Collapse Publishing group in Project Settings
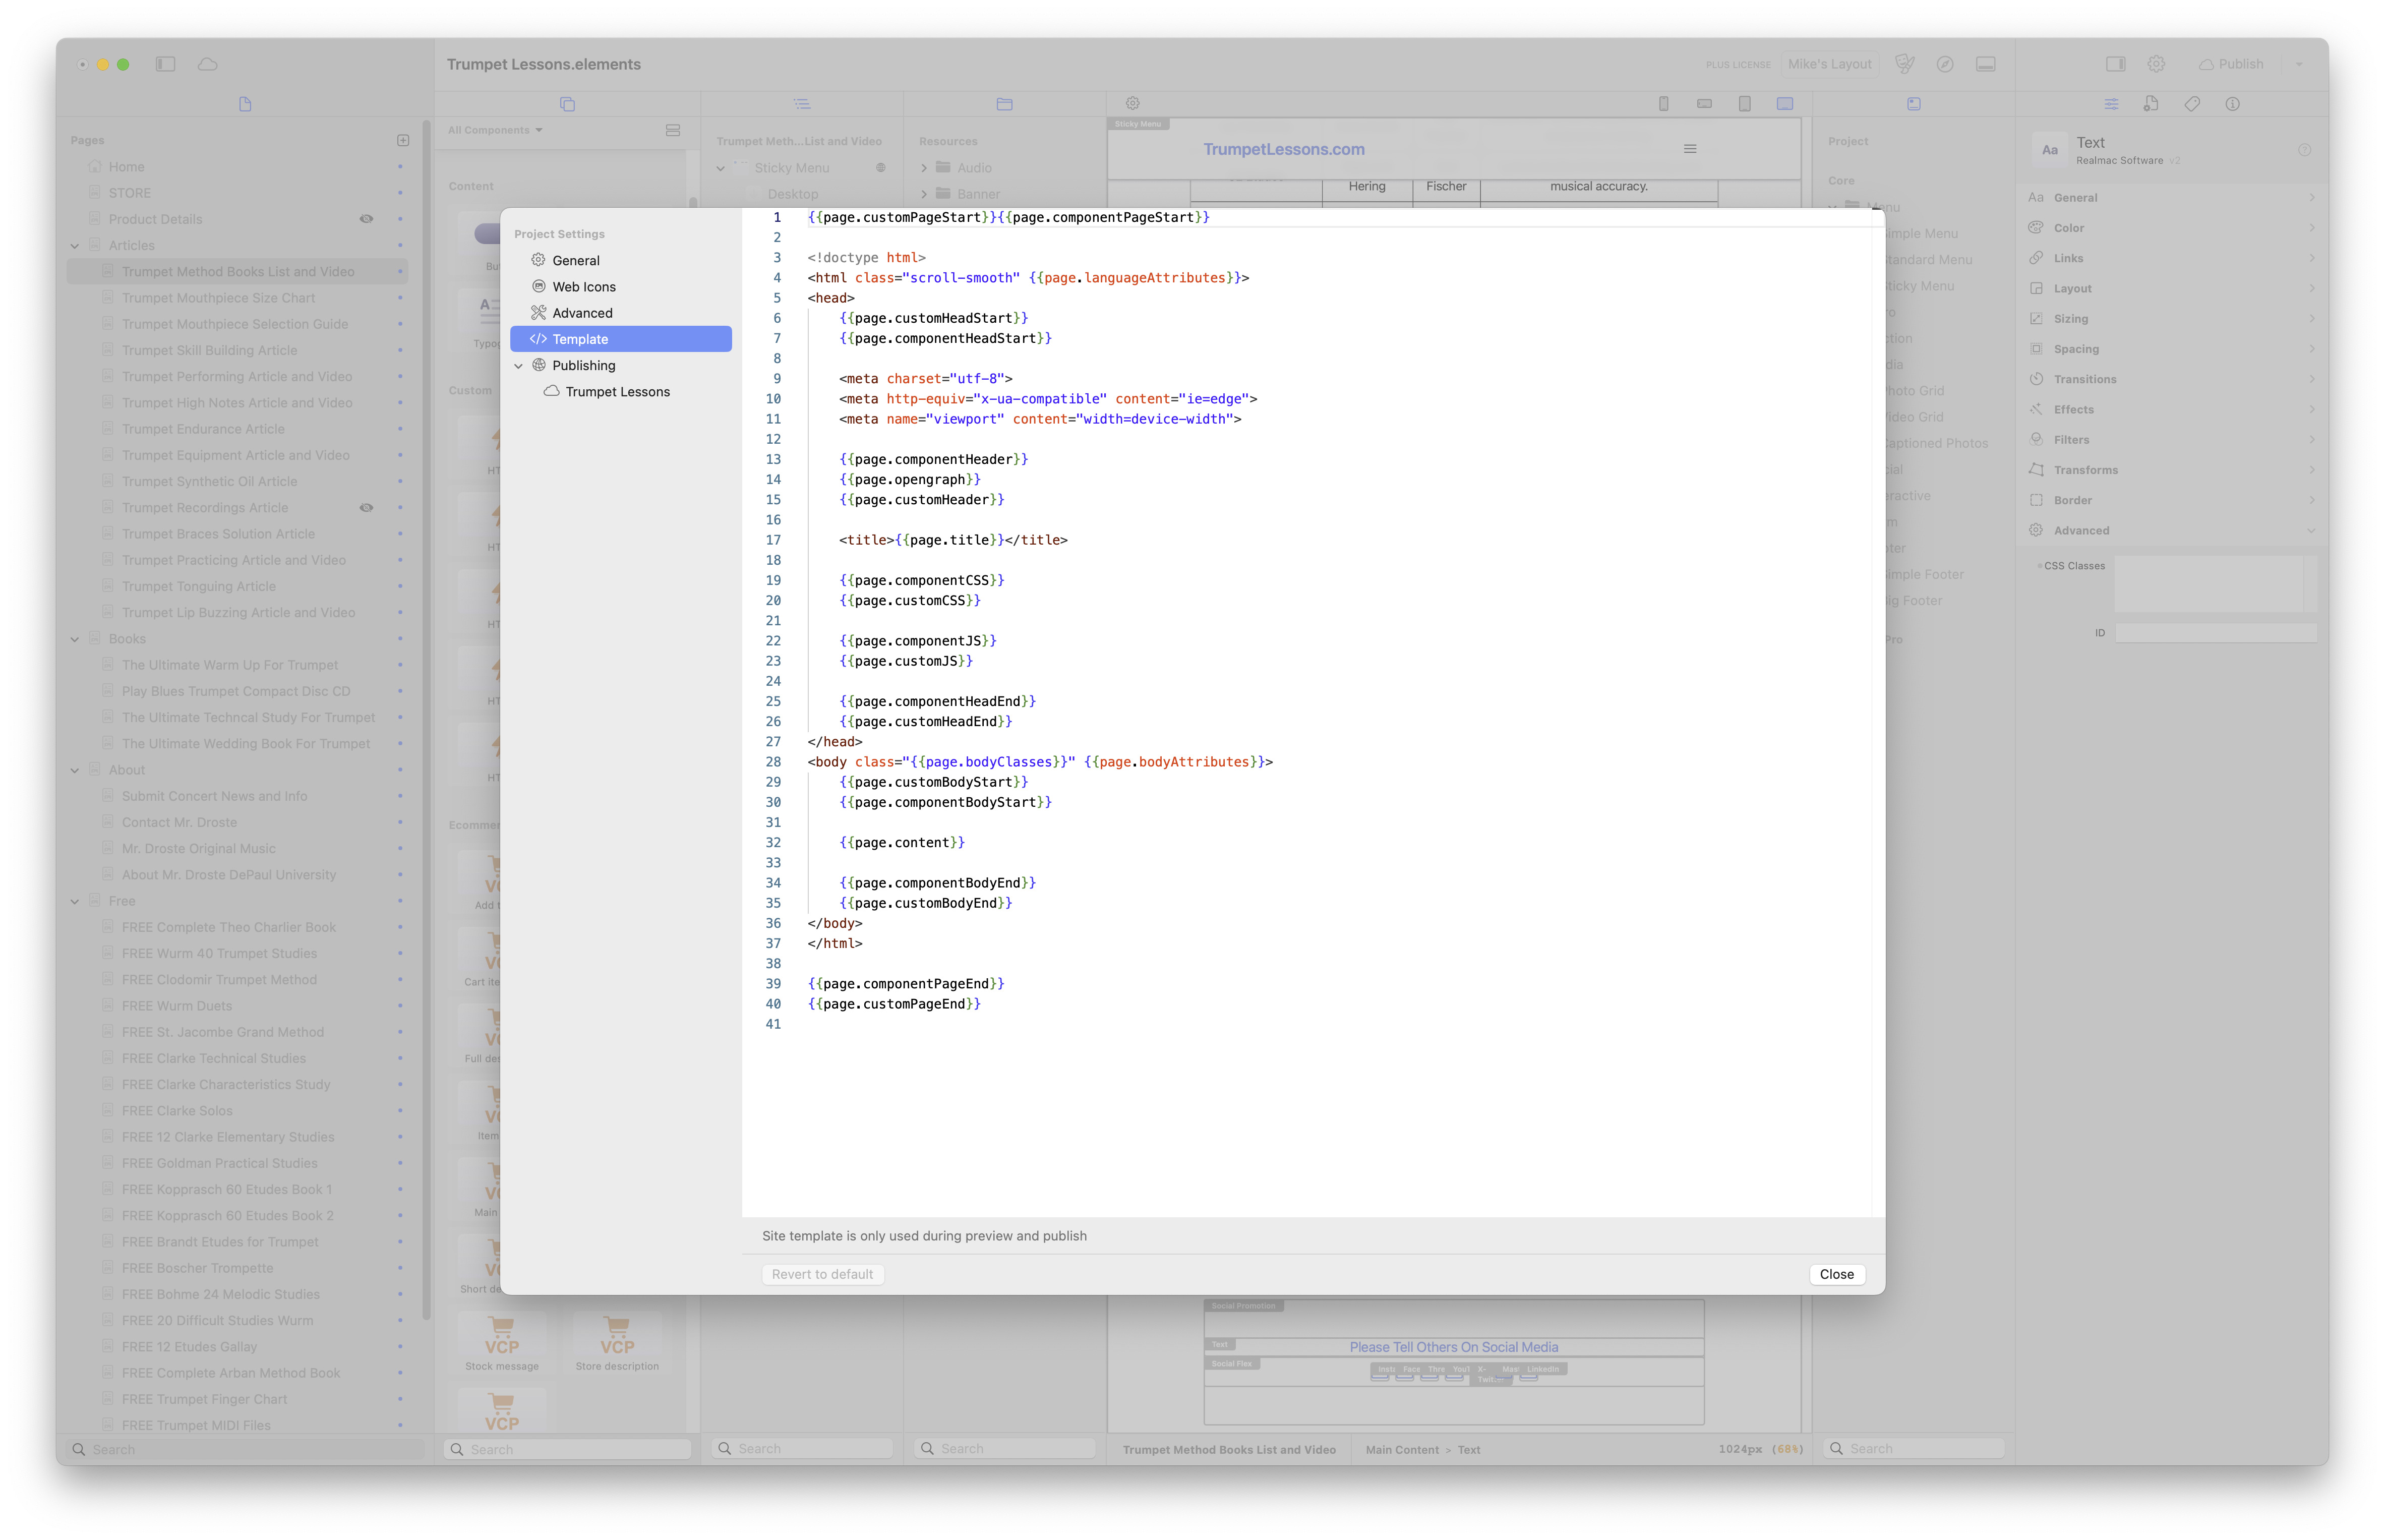Viewport: 2385px width, 1540px height. point(519,366)
